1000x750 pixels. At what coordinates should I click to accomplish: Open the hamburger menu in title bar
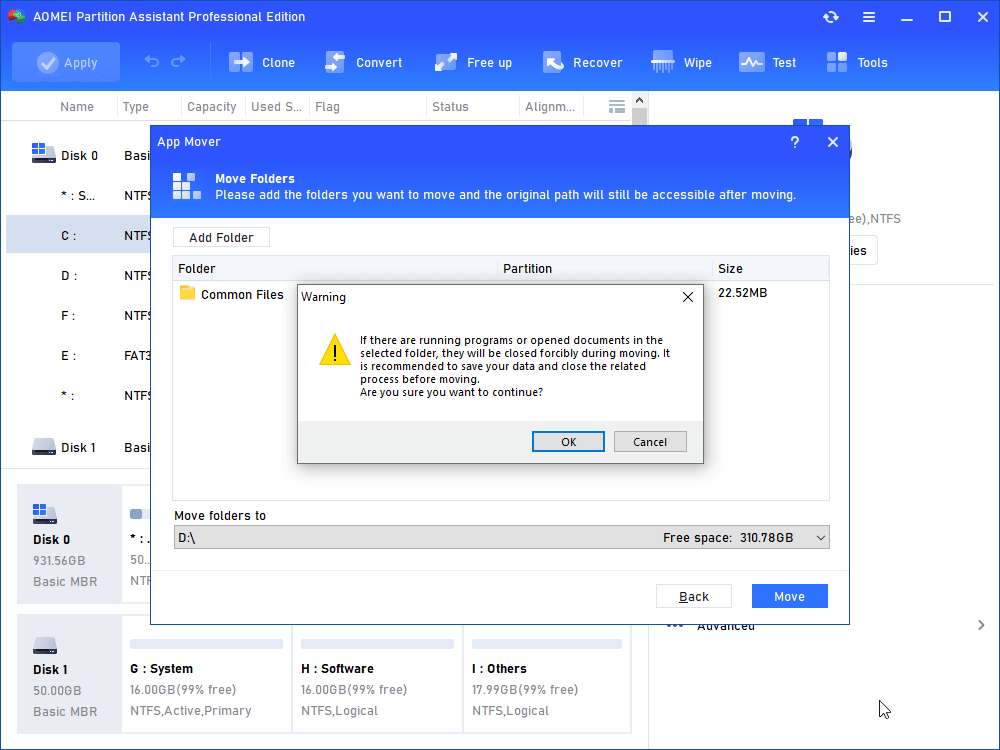pyautogui.click(x=869, y=17)
